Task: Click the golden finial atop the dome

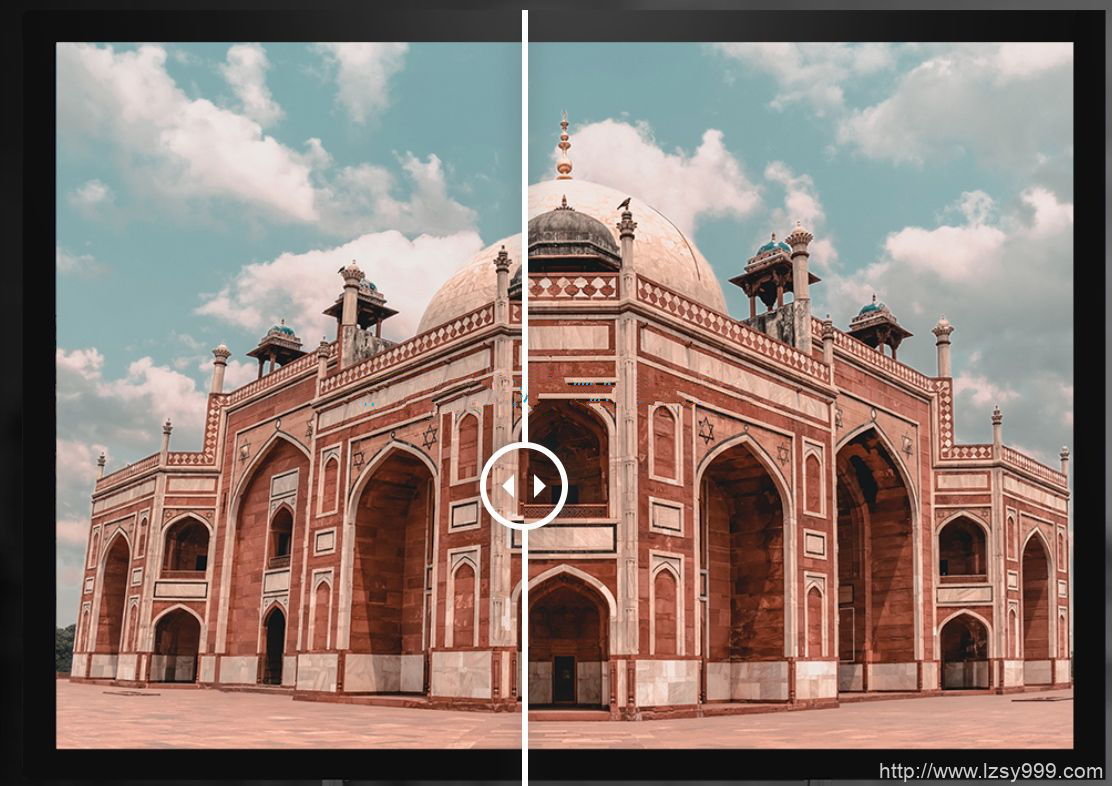Action: tap(564, 147)
